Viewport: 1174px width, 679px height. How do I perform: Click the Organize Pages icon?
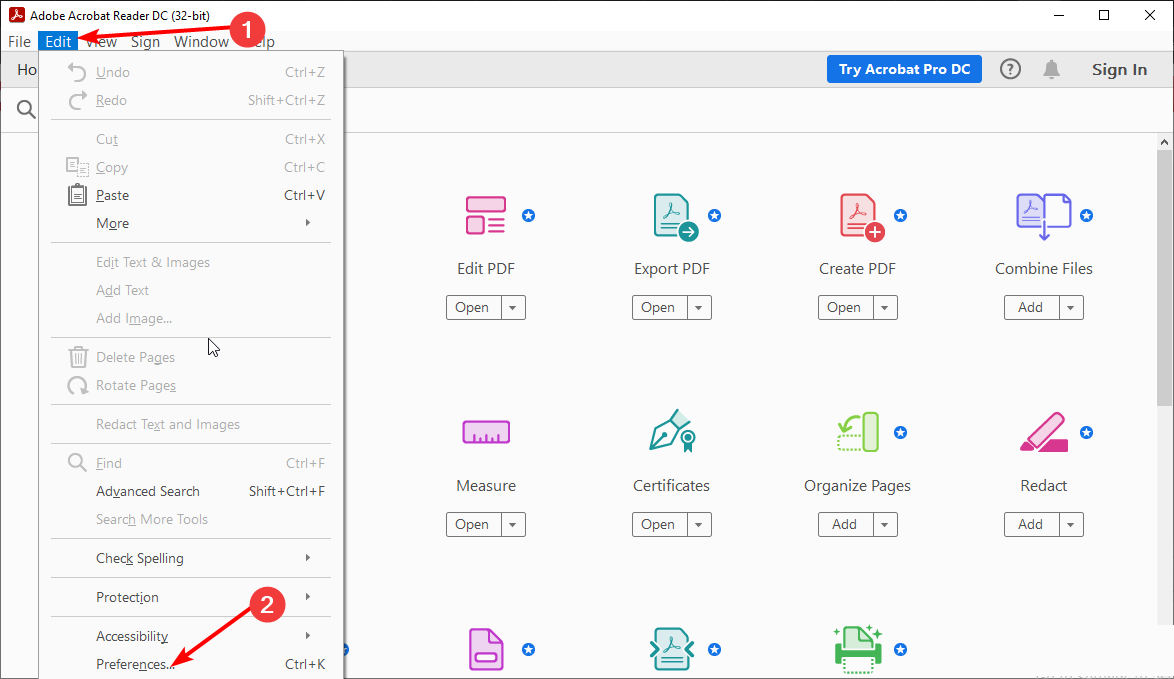(857, 432)
